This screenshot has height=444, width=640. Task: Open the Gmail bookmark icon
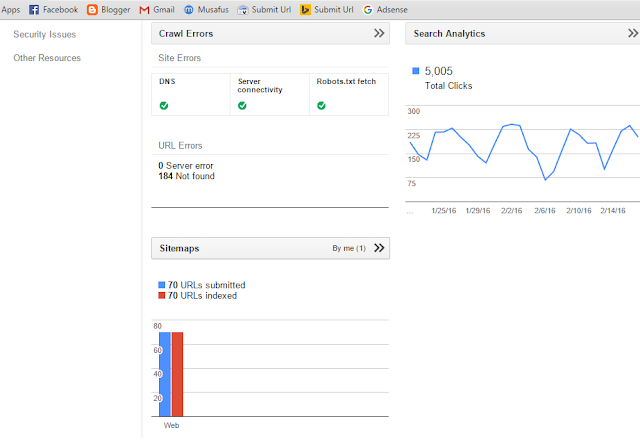[x=144, y=9]
